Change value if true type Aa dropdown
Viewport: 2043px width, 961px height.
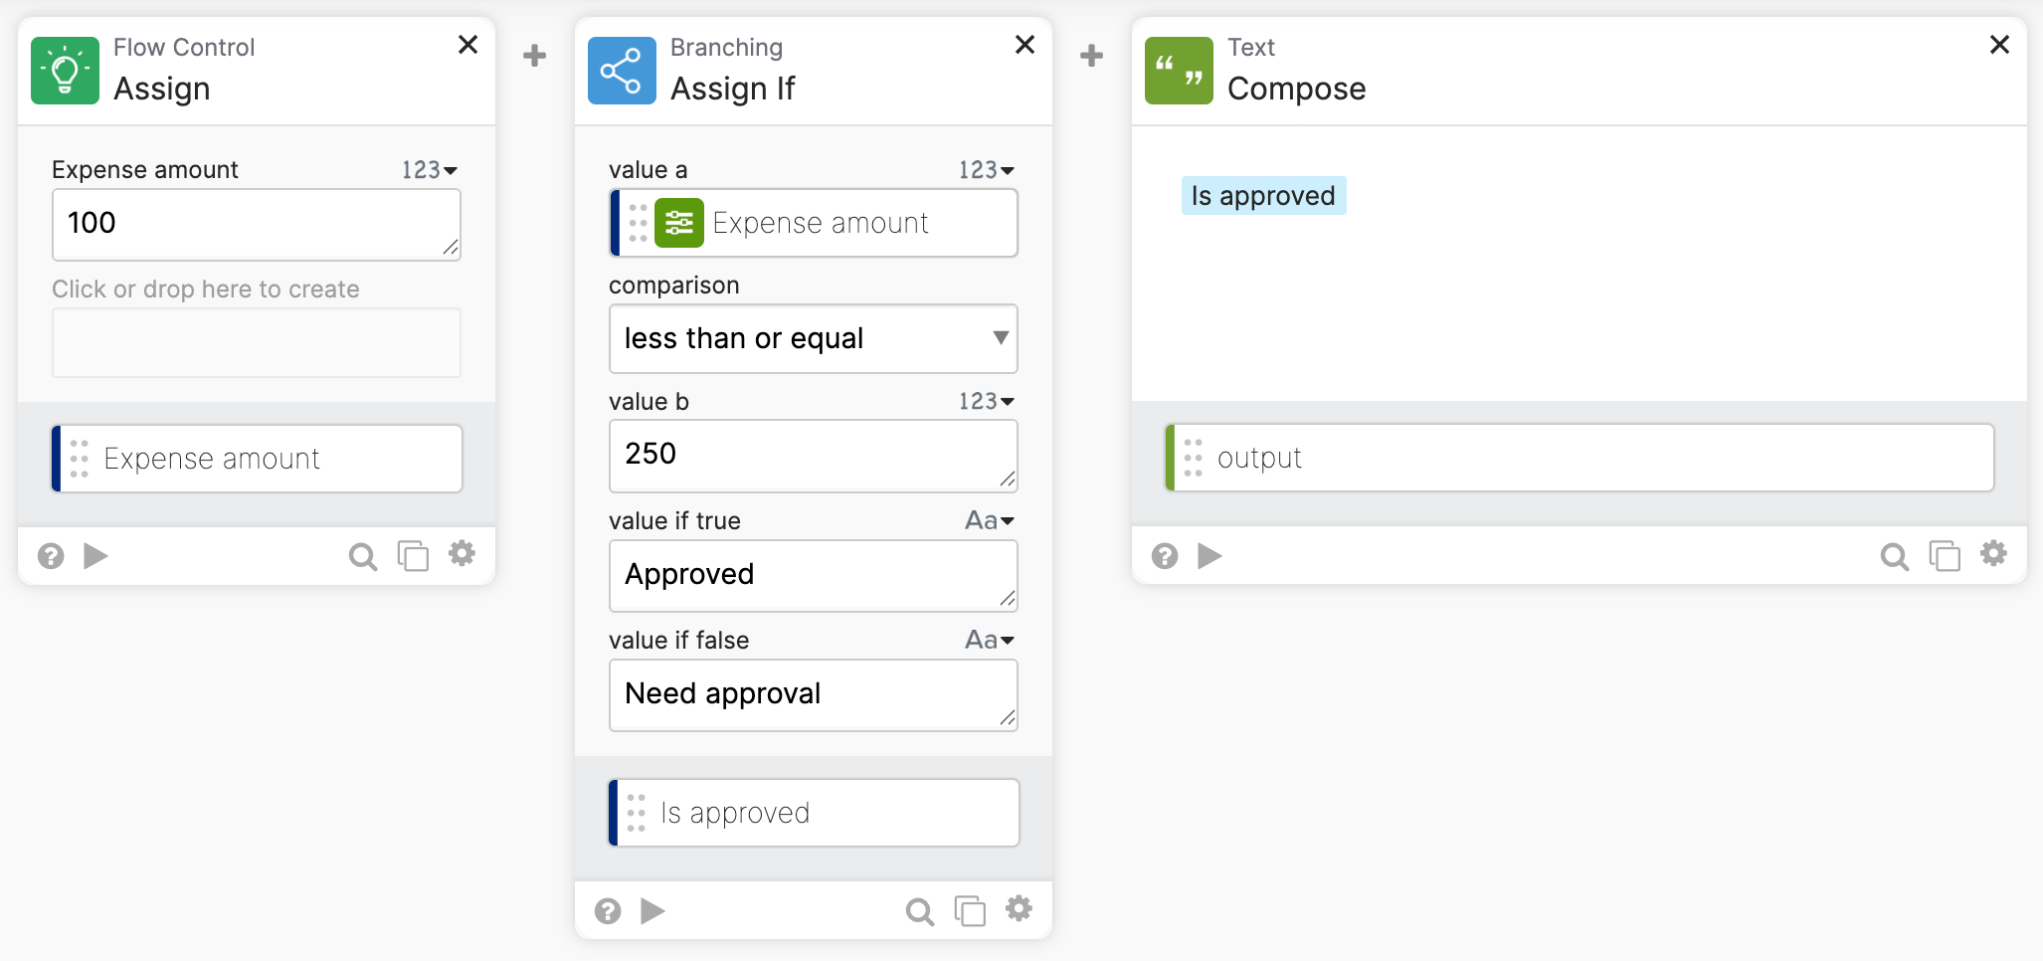click(989, 521)
